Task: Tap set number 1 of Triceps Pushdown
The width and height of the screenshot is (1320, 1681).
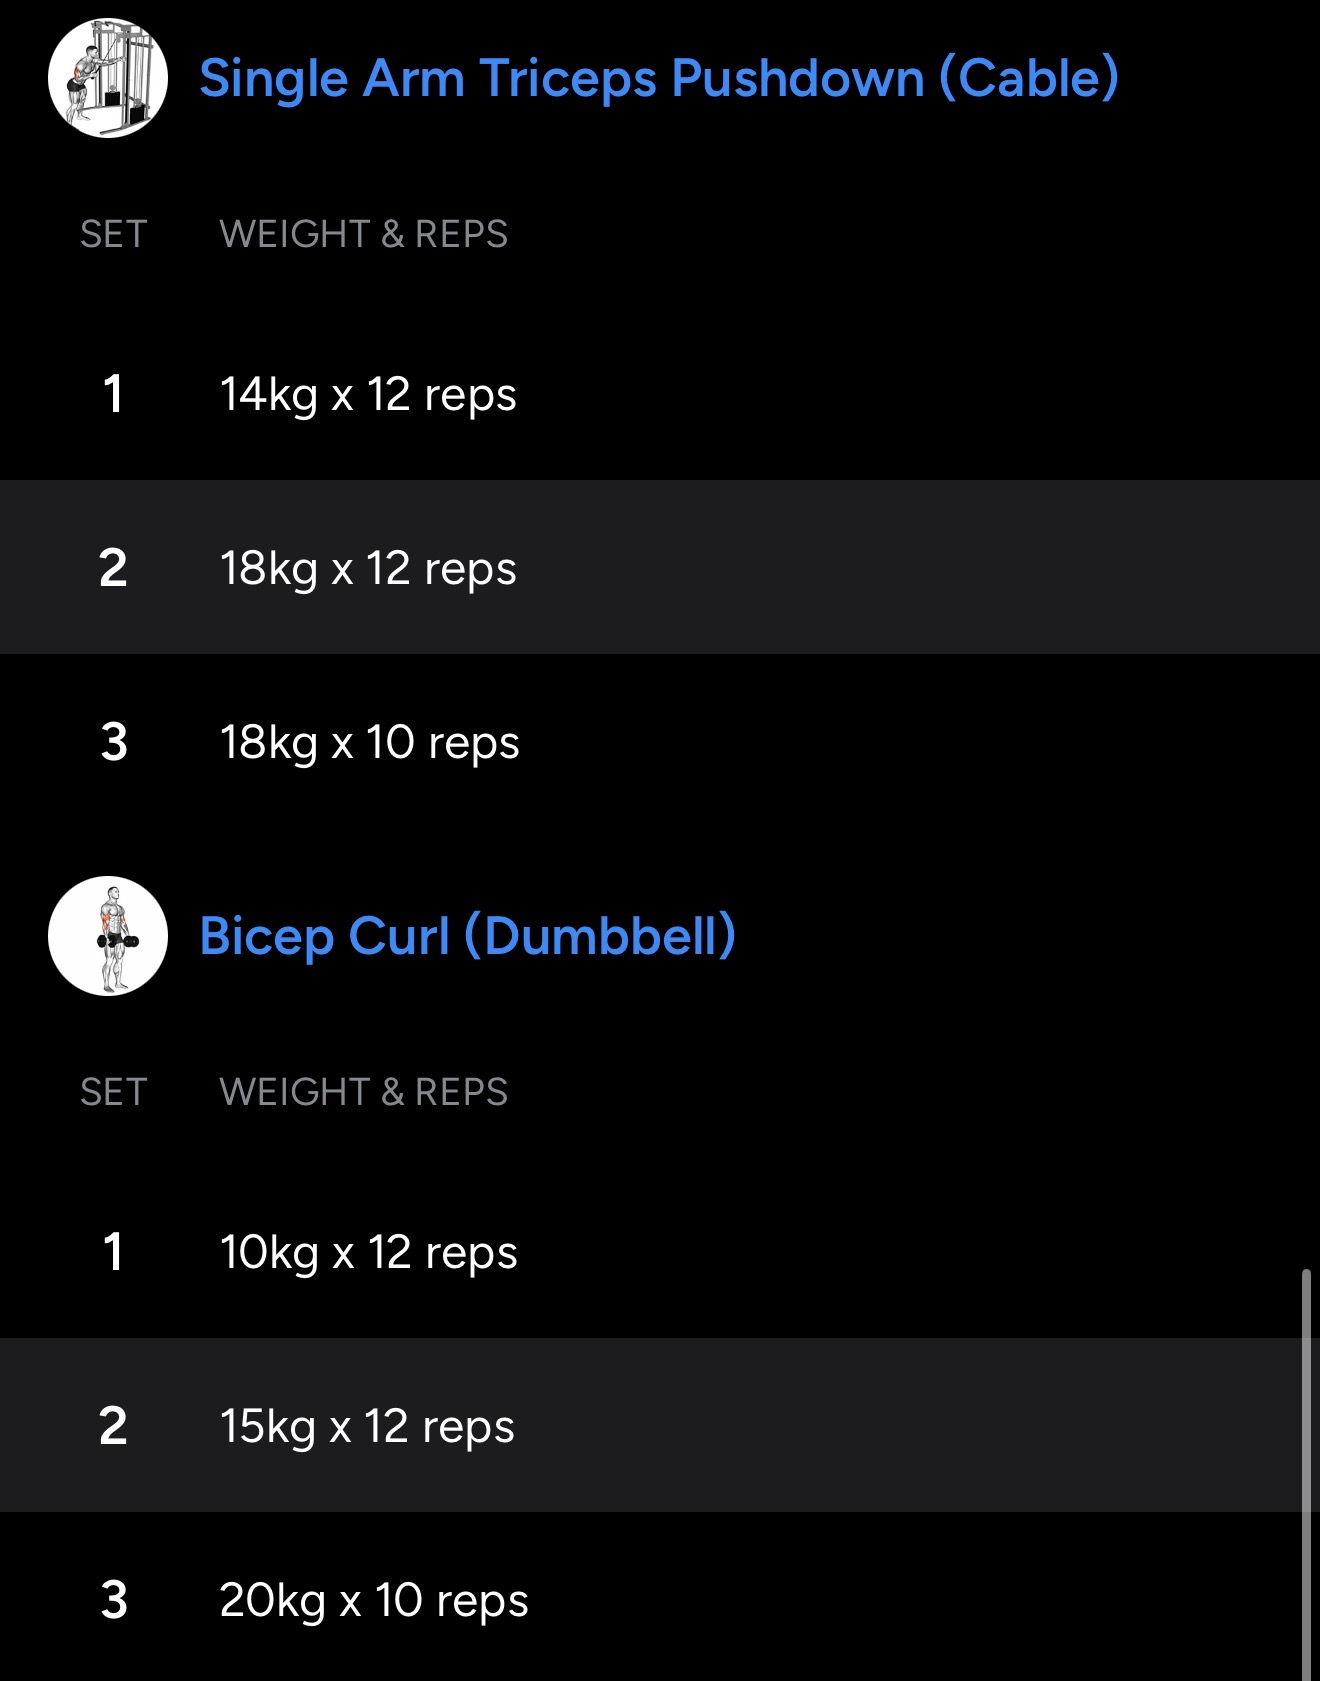Action: 113,394
